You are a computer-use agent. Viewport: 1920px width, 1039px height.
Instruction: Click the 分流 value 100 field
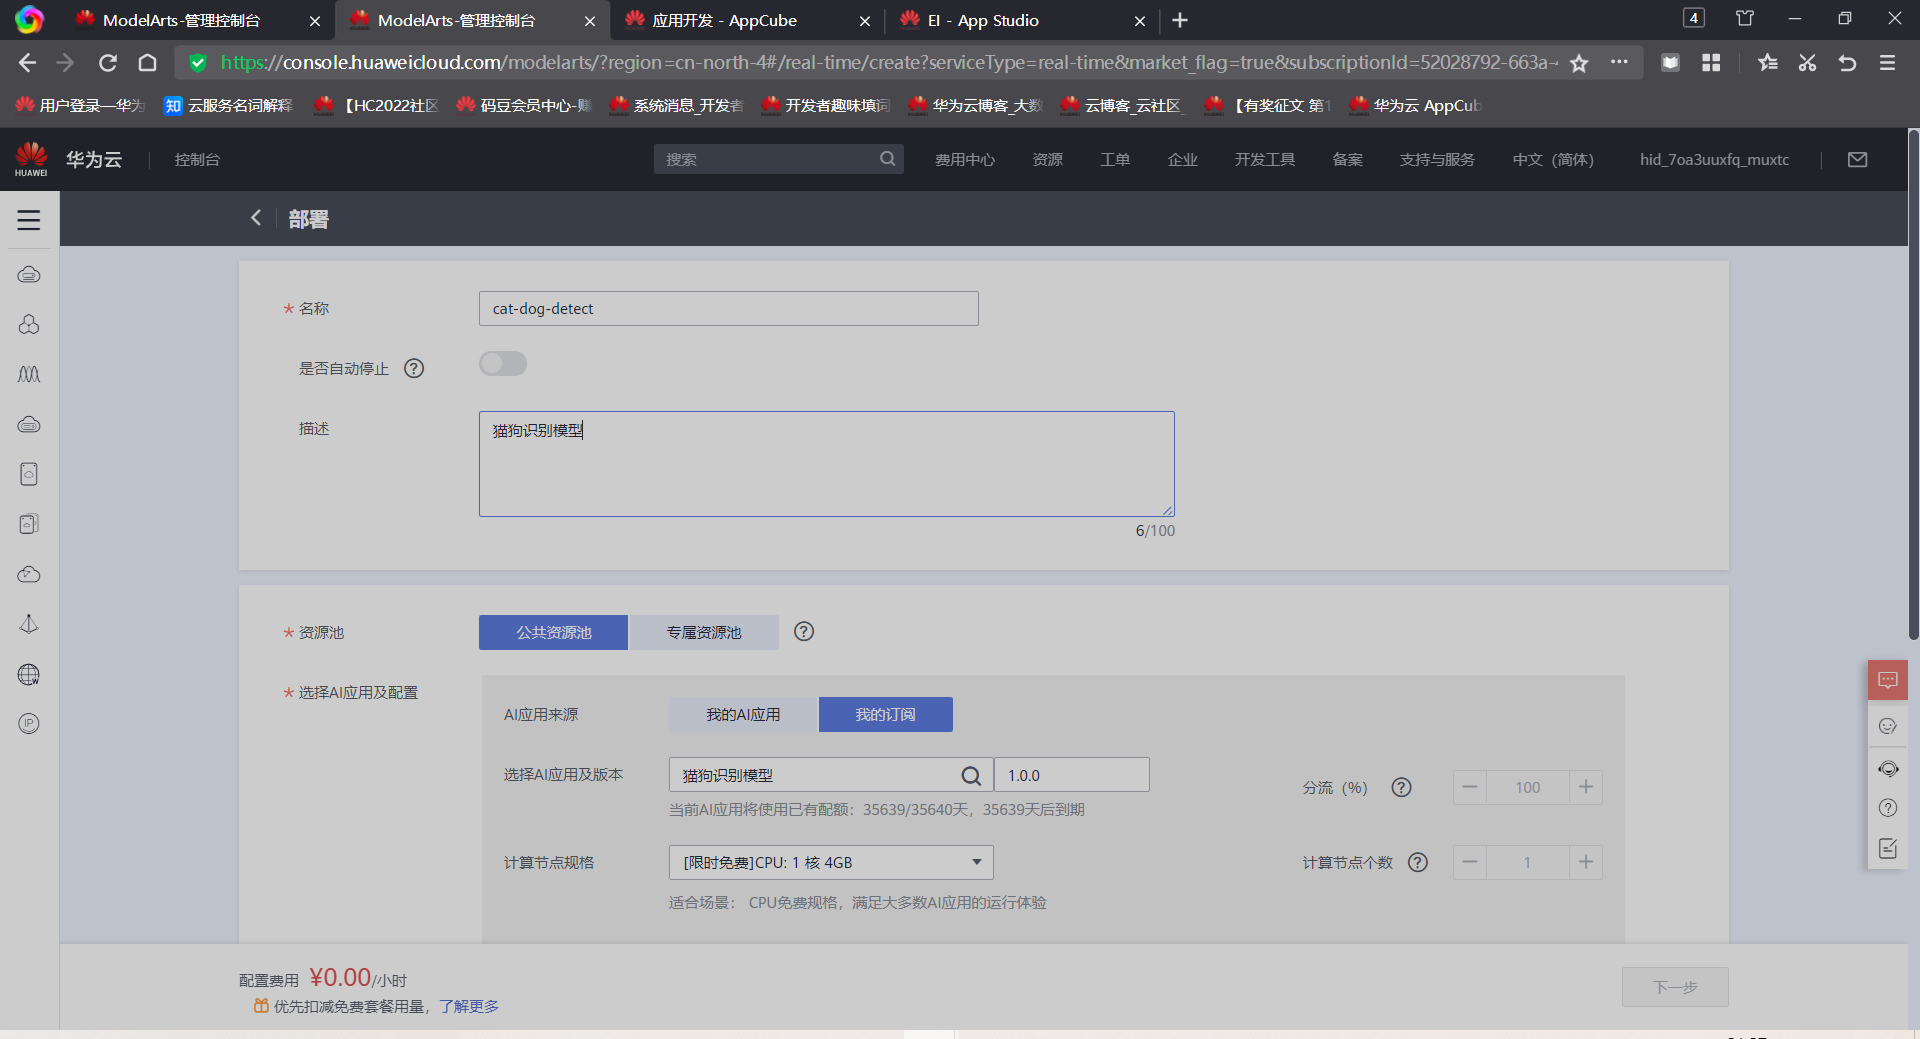tap(1528, 788)
